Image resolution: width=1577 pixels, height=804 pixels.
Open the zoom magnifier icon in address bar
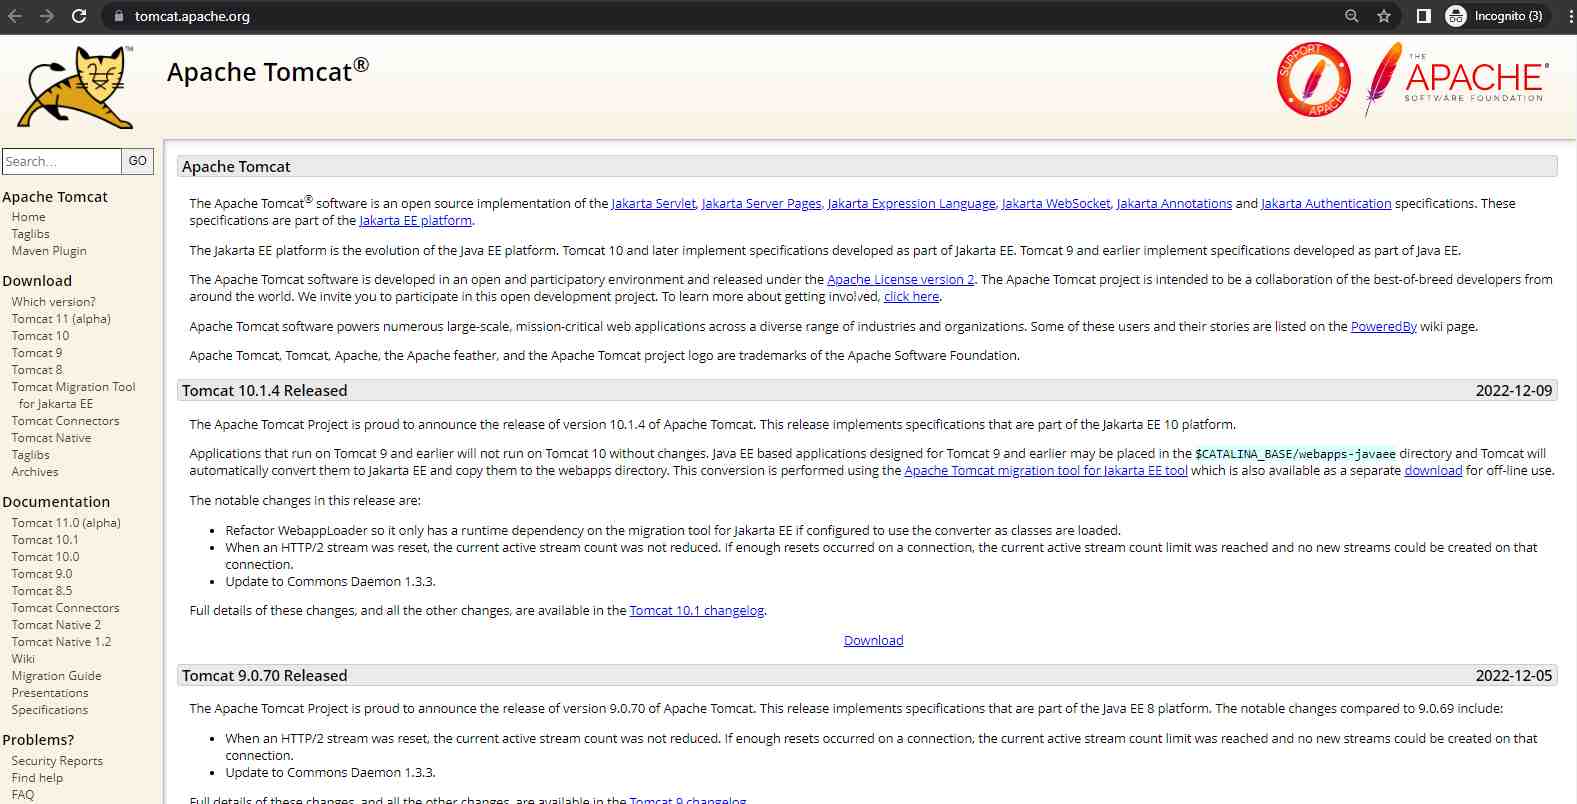pos(1352,16)
